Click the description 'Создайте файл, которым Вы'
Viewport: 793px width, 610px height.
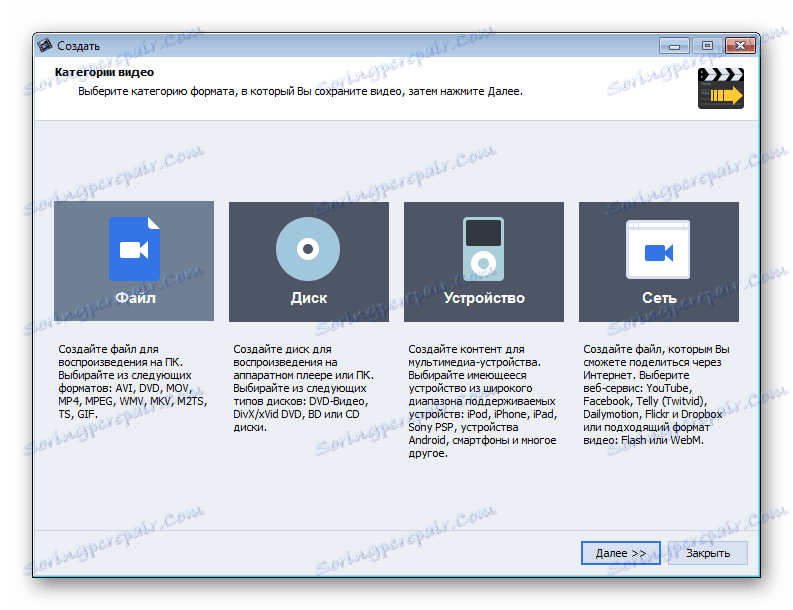click(656, 395)
